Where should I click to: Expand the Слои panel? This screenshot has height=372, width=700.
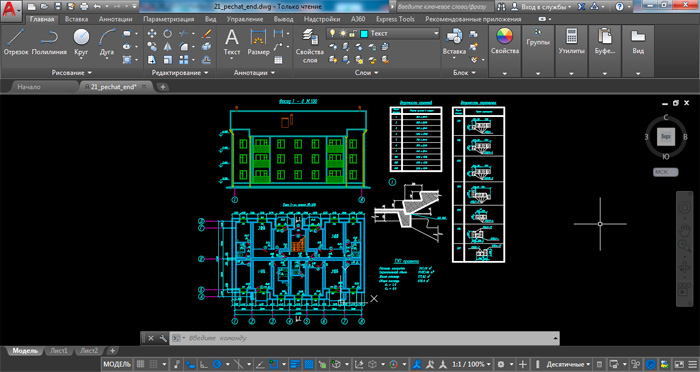click(367, 72)
